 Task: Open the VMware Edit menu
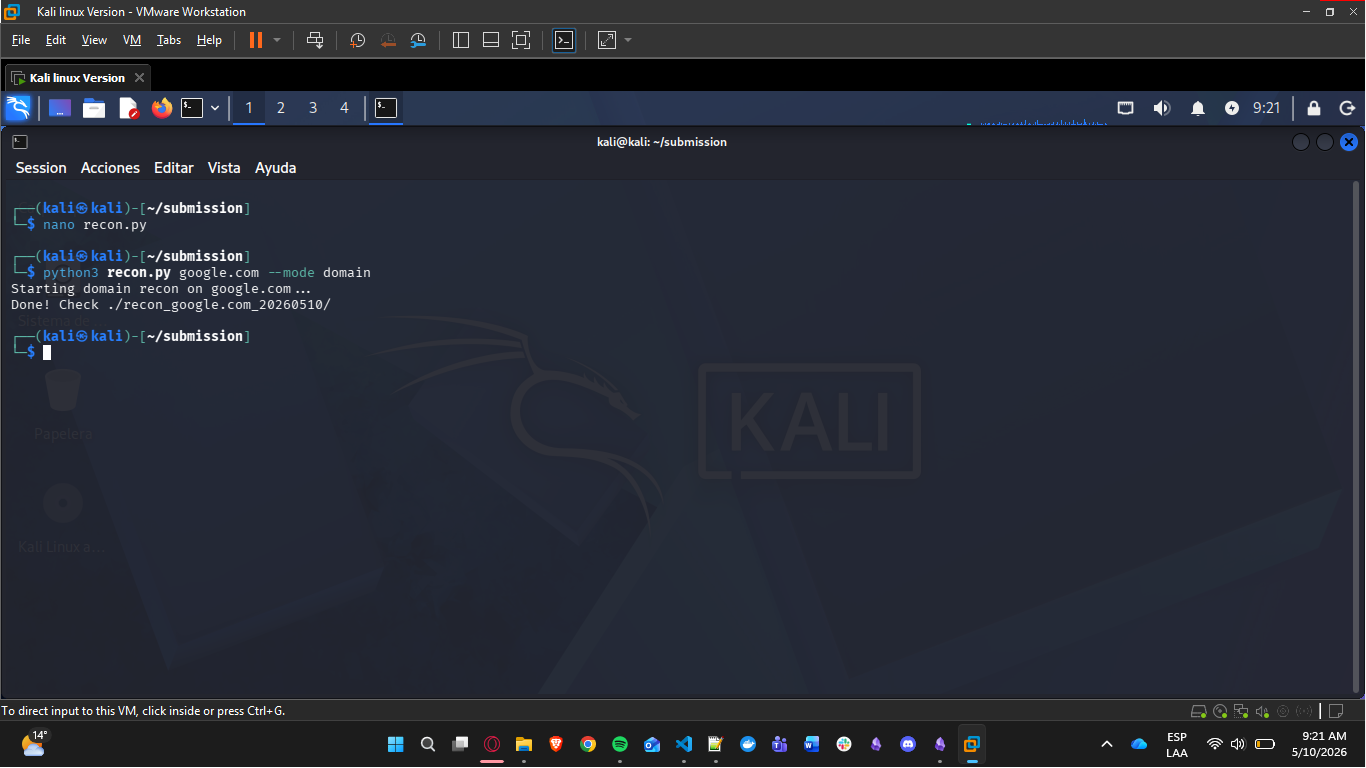(x=56, y=40)
